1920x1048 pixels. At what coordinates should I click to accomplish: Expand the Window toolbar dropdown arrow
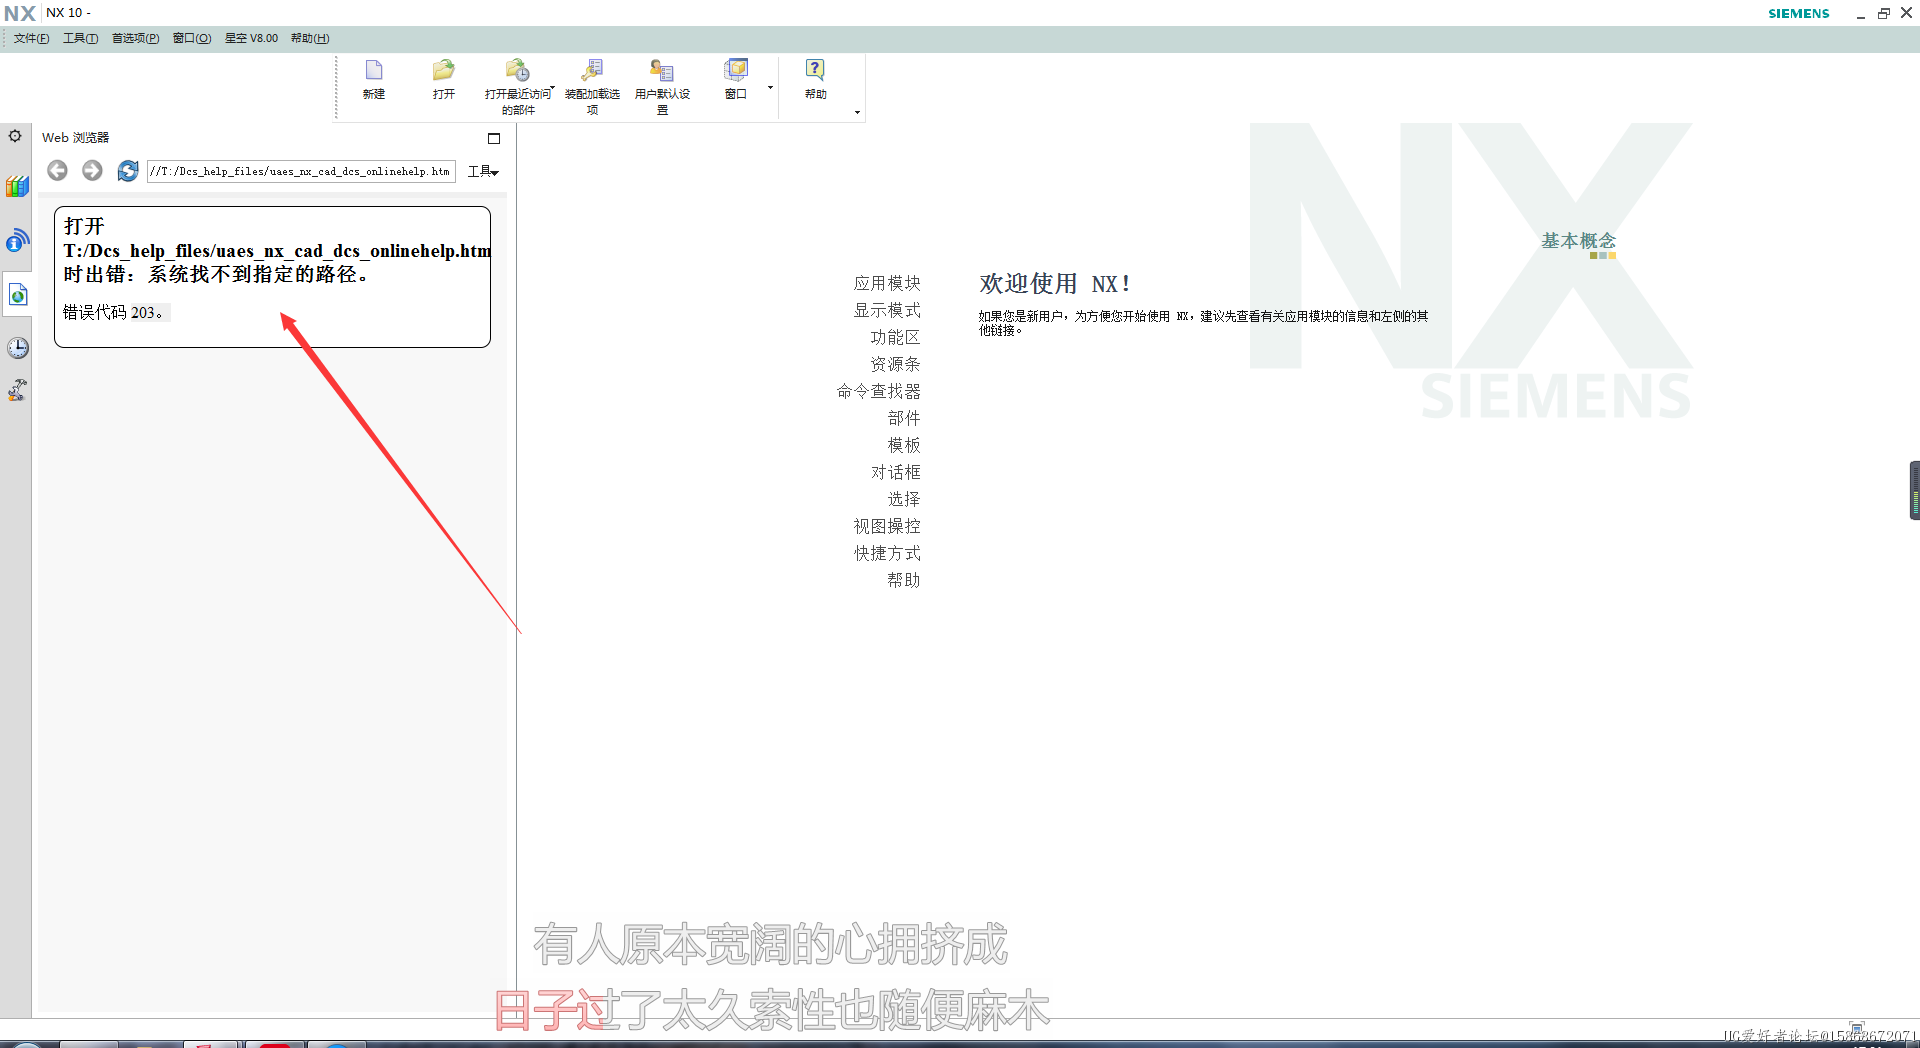click(x=770, y=87)
